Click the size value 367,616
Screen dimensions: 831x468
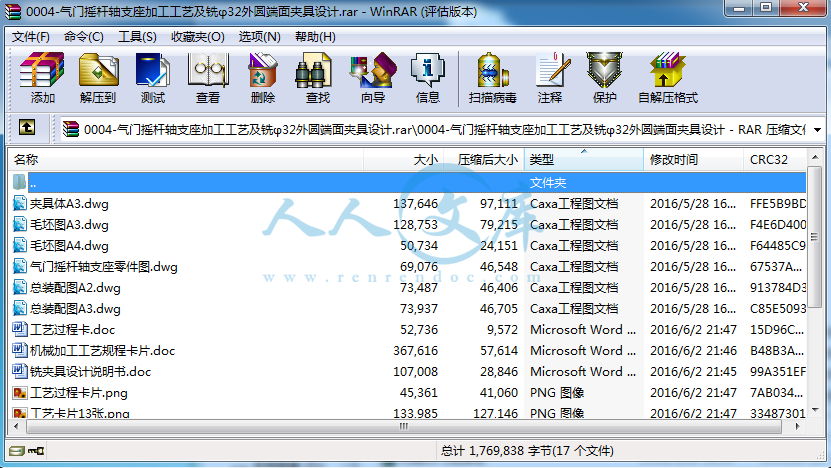pyautogui.click(x=416, y=351)
